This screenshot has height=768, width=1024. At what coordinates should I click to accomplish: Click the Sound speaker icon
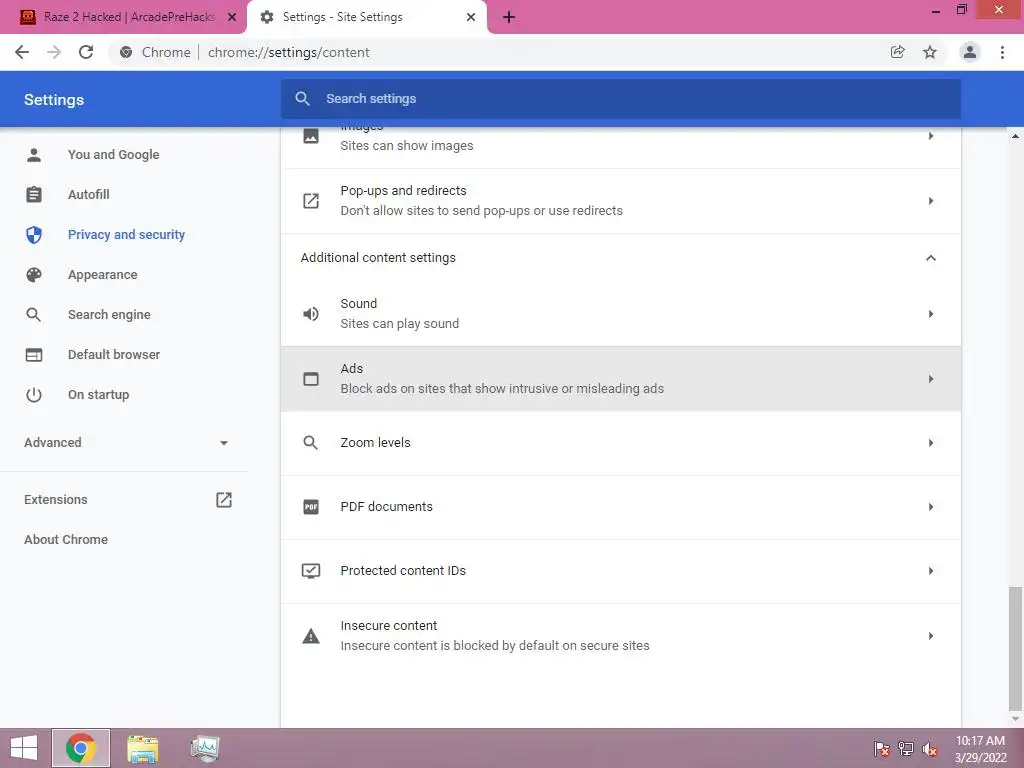[x=311, y=314]
